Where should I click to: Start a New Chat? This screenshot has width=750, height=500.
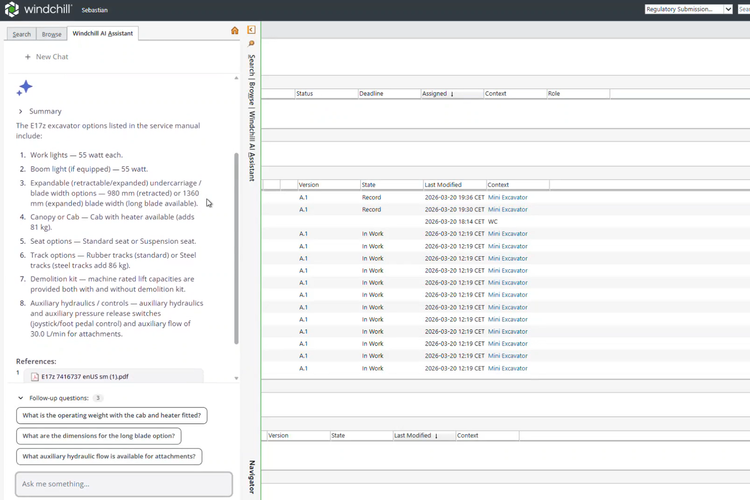click(x=47, y=57)
